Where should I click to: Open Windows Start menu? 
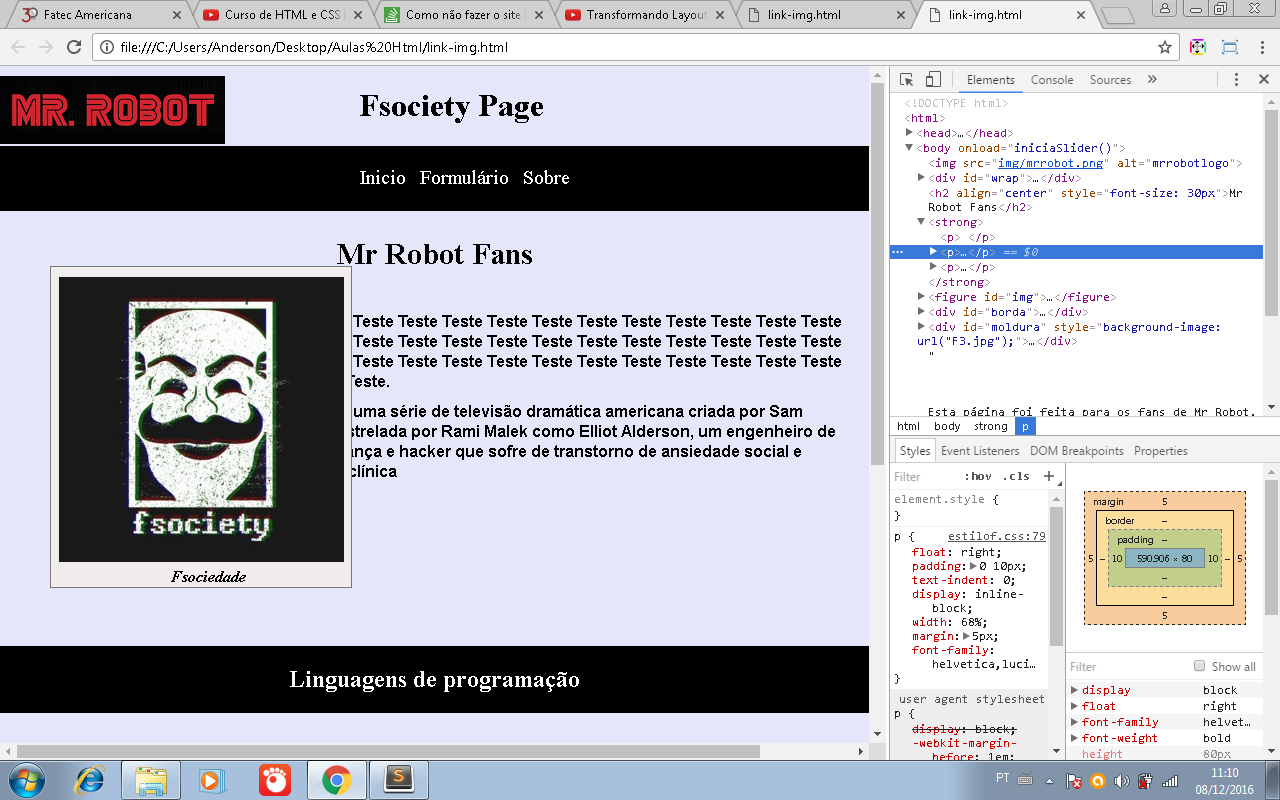[x=25, y=779]
